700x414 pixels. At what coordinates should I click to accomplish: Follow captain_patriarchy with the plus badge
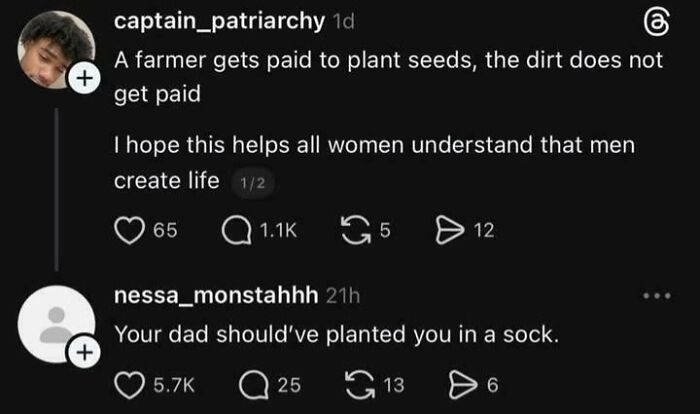coord(85,76)
